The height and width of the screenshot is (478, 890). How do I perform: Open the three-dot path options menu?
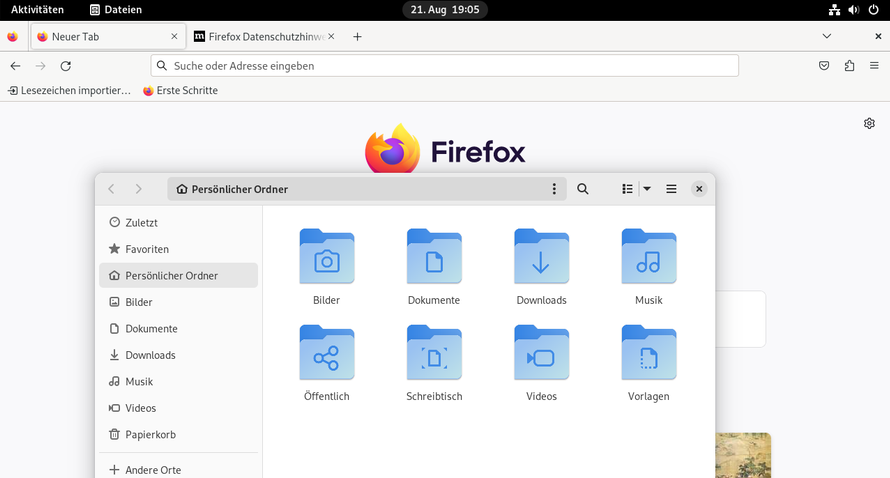click(554, 189)
